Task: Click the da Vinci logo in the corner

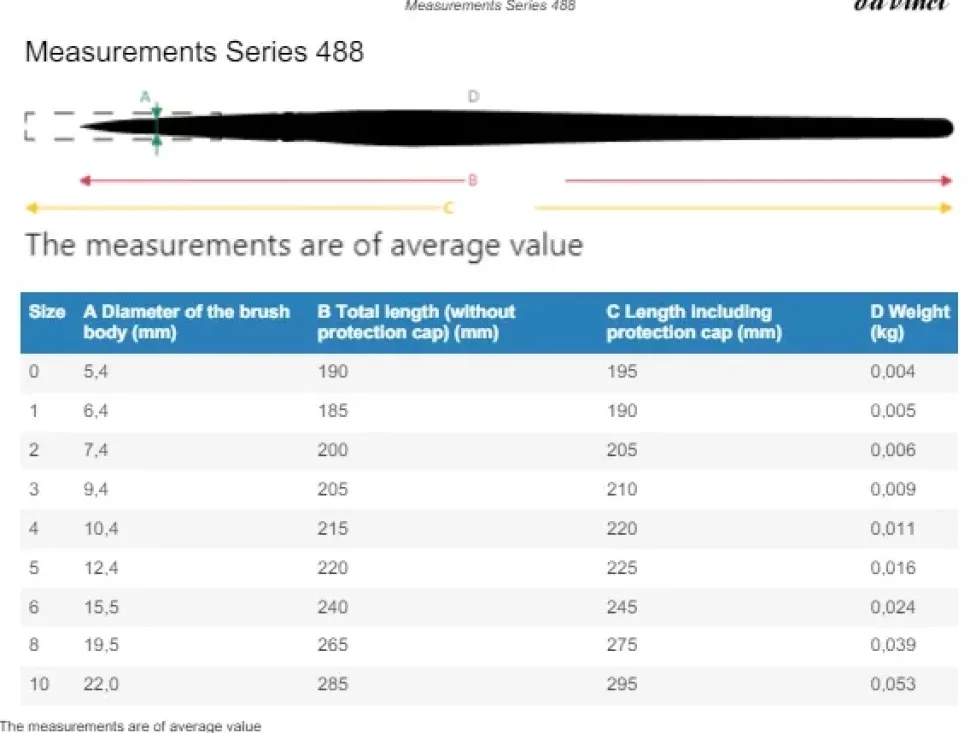Action: click(901, 5)
